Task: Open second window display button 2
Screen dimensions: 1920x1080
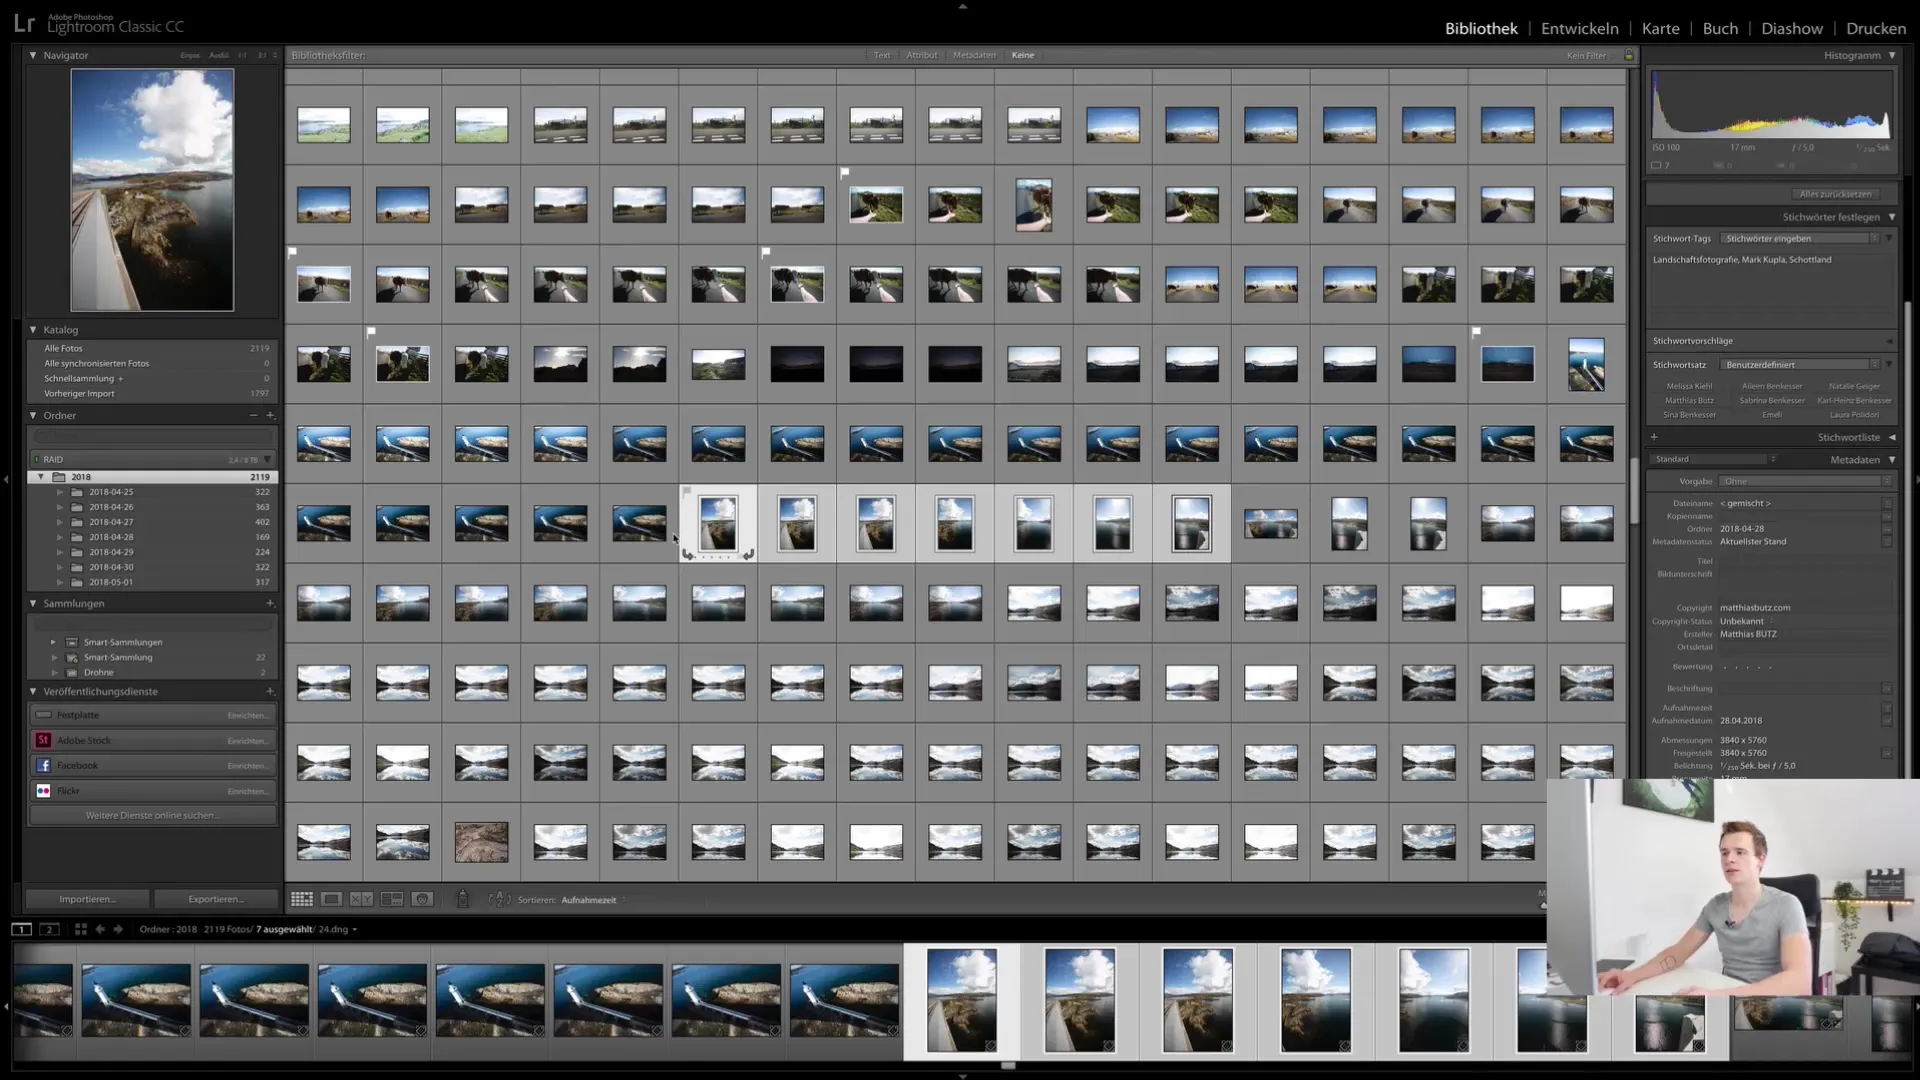Action: 49,929
